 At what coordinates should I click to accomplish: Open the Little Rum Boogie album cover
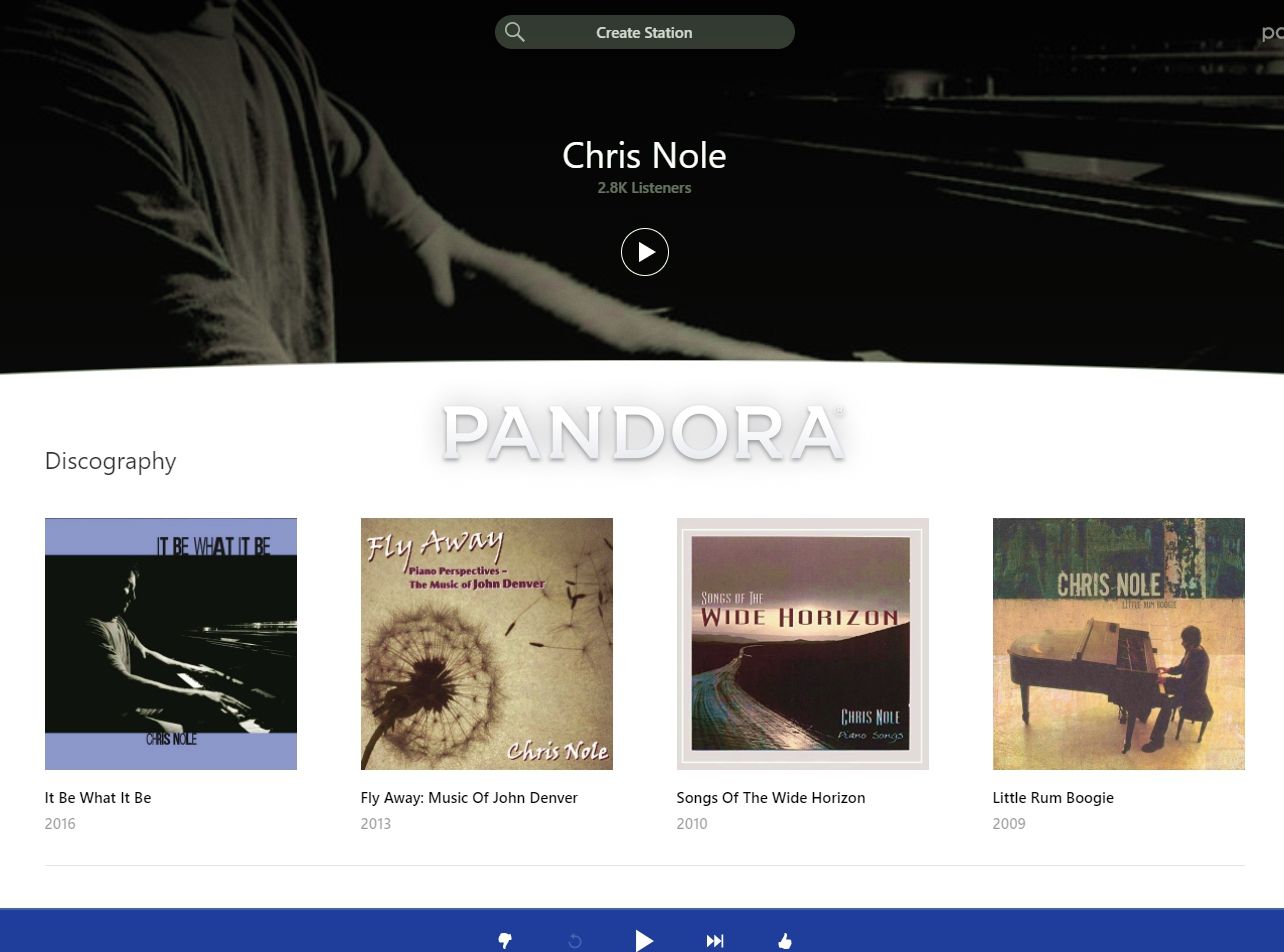[1119, 644]
